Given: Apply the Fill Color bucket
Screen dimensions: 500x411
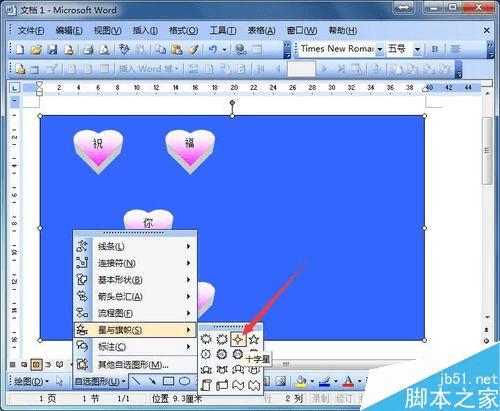Looking at the screenshot, I should click(x=301, y=381).
